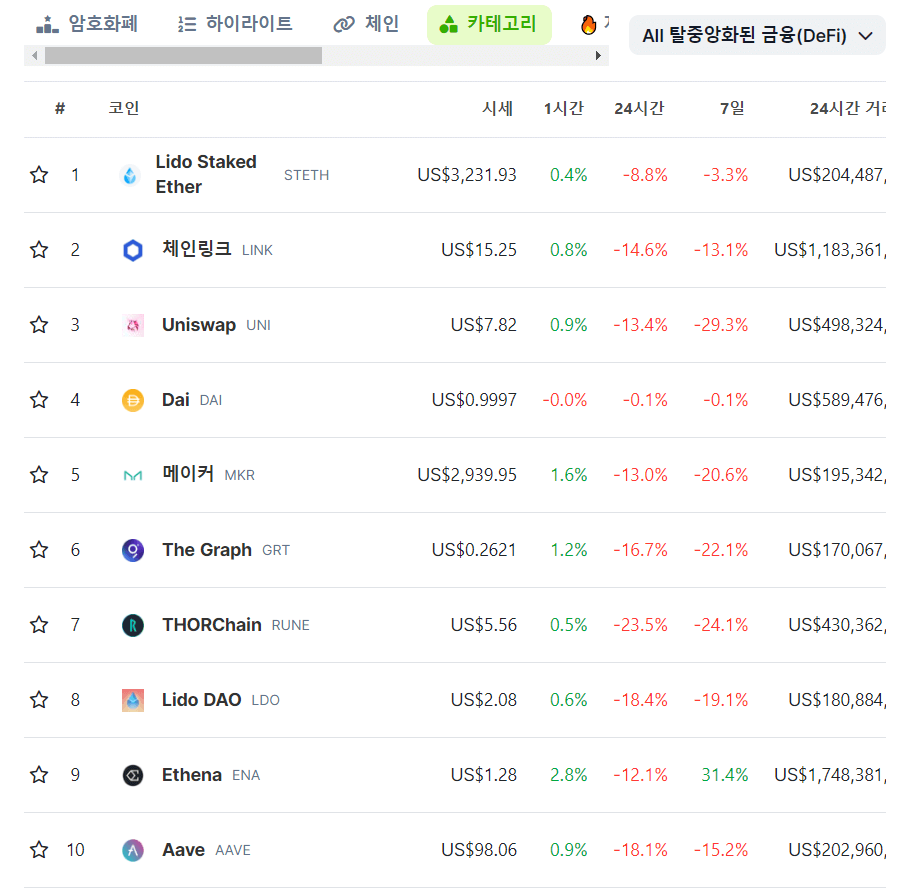Click the US$2,939.95 price value
The image size is (916, 891).
tap(467, 474)
